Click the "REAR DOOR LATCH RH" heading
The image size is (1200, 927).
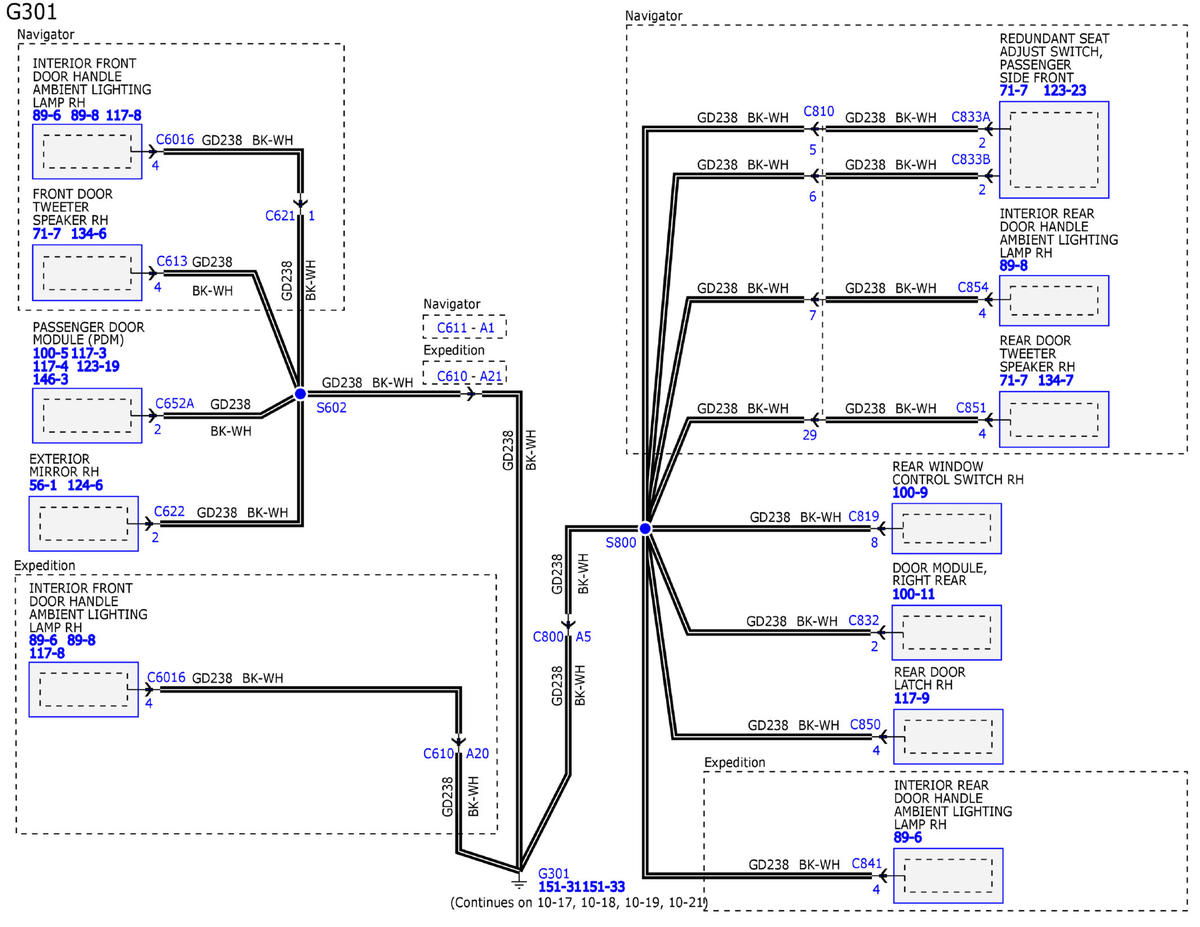(929, 678)
